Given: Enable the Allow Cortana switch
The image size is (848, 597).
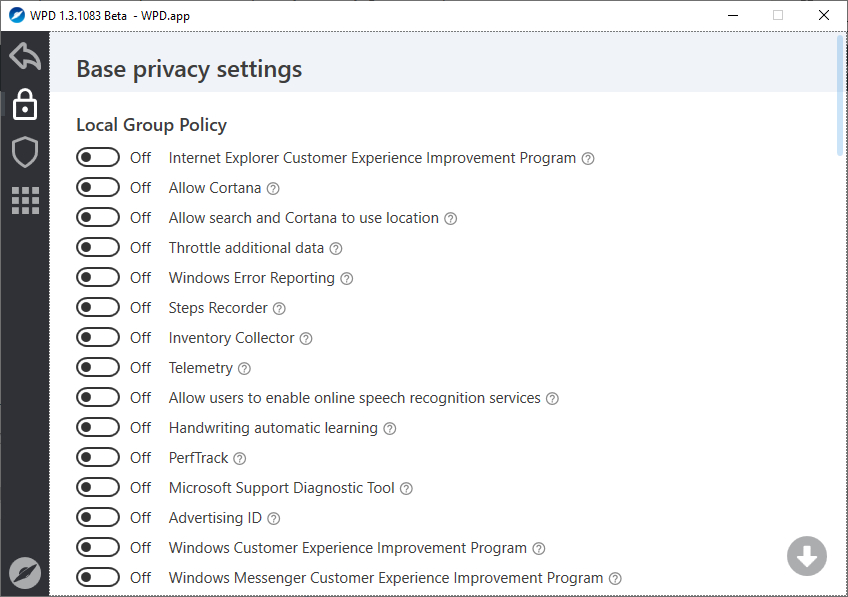Looking at the screenshot, I should (98, 188).
